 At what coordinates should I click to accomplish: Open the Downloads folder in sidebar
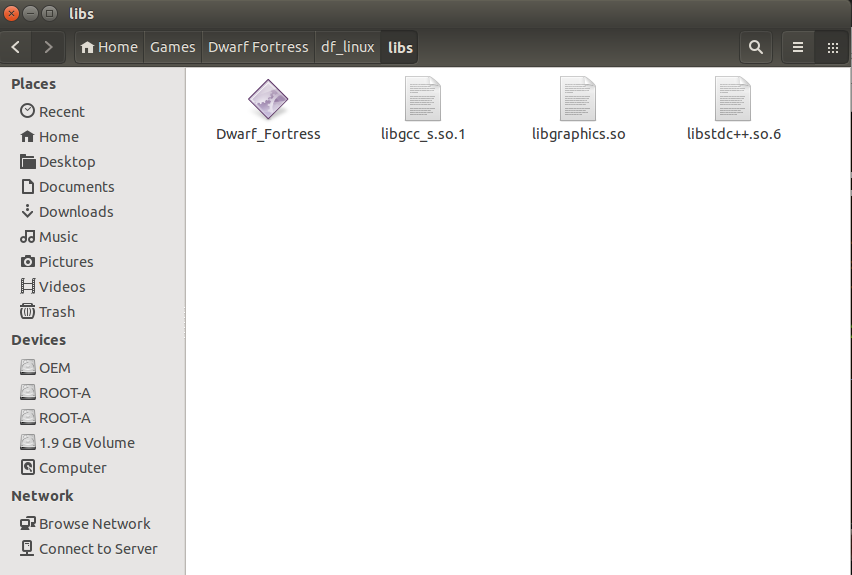75,212
